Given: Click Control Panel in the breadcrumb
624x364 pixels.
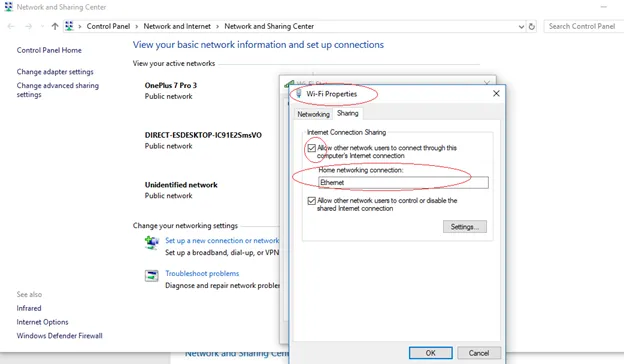Looking at the screenshot, I should point(108,26).
